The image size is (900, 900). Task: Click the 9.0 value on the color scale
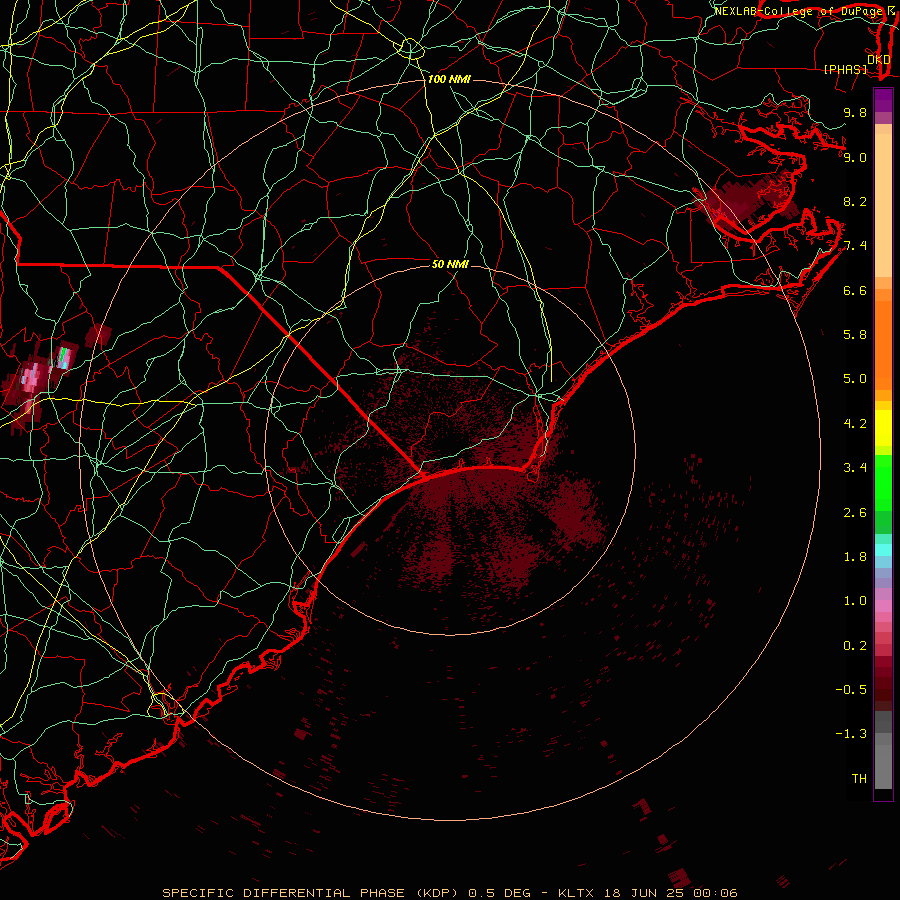[x=855, y=157]
